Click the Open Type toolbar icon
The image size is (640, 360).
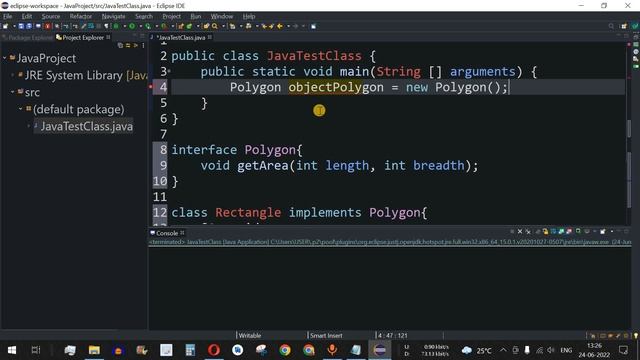207,26
